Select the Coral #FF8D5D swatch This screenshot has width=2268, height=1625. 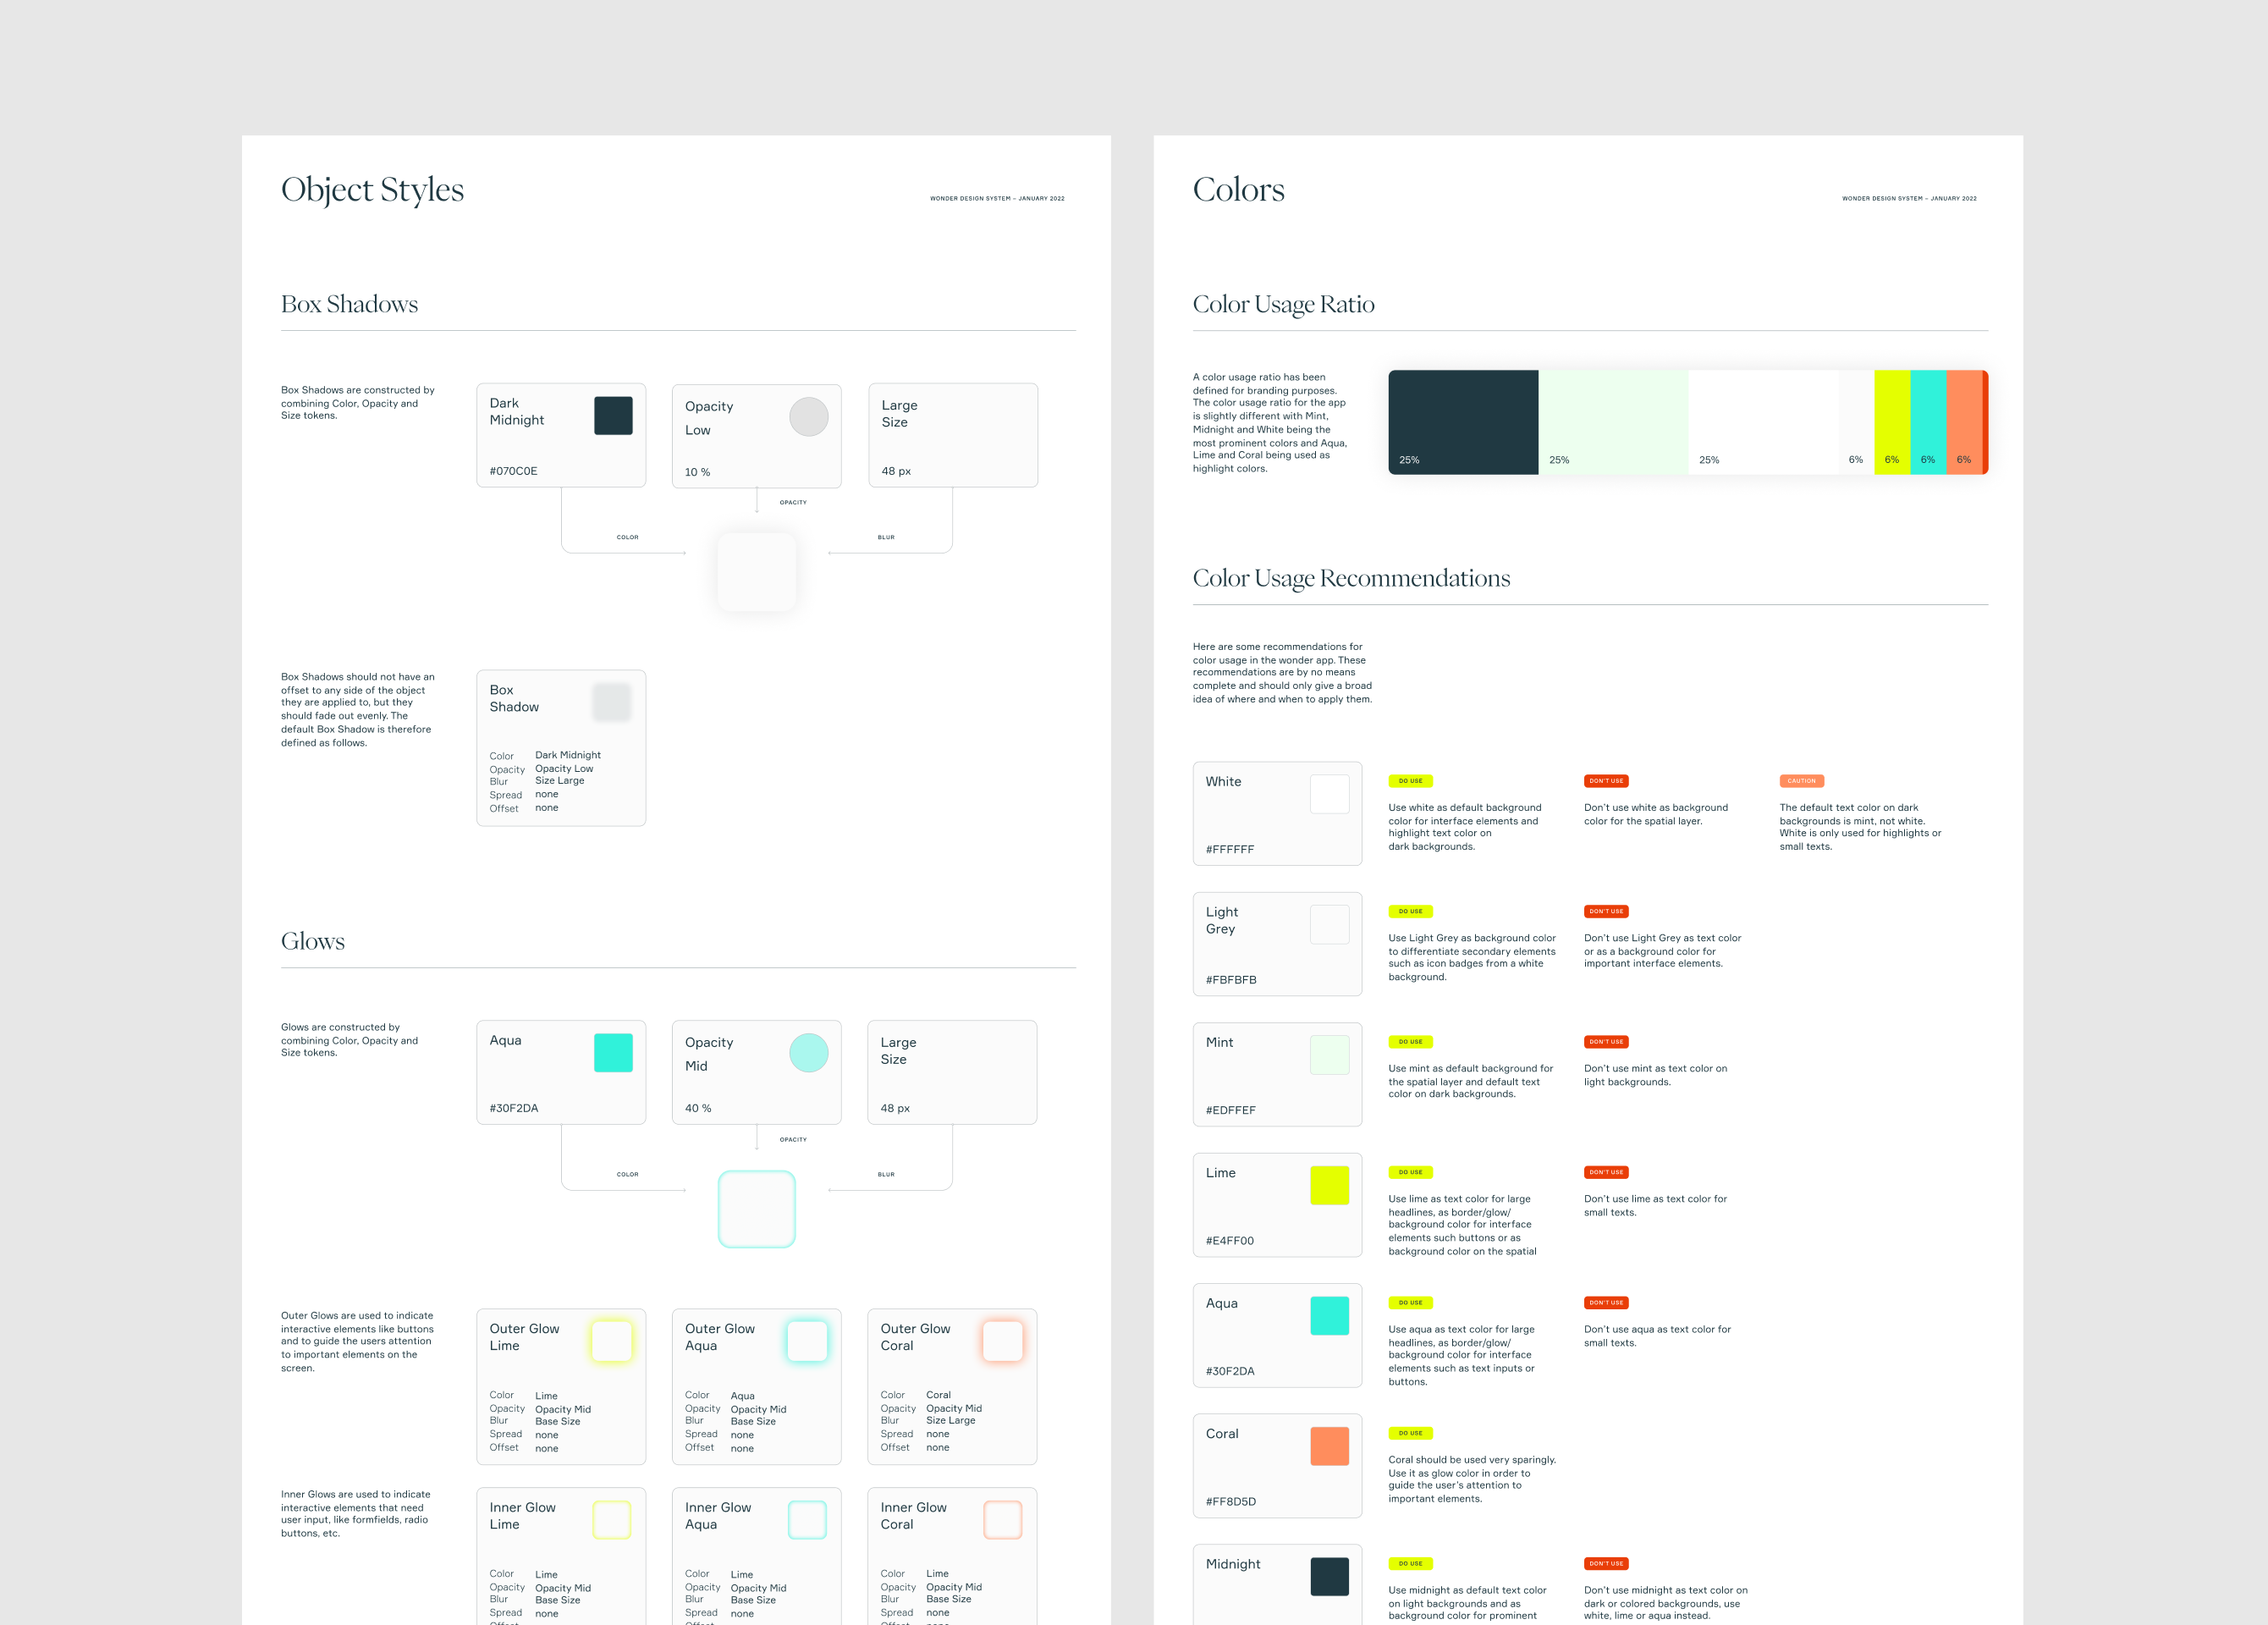point(1329,1446)
